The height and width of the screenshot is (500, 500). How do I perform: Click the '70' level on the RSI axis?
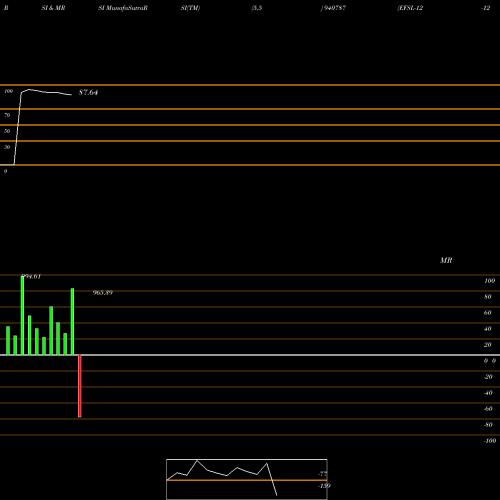click(7, 115)
